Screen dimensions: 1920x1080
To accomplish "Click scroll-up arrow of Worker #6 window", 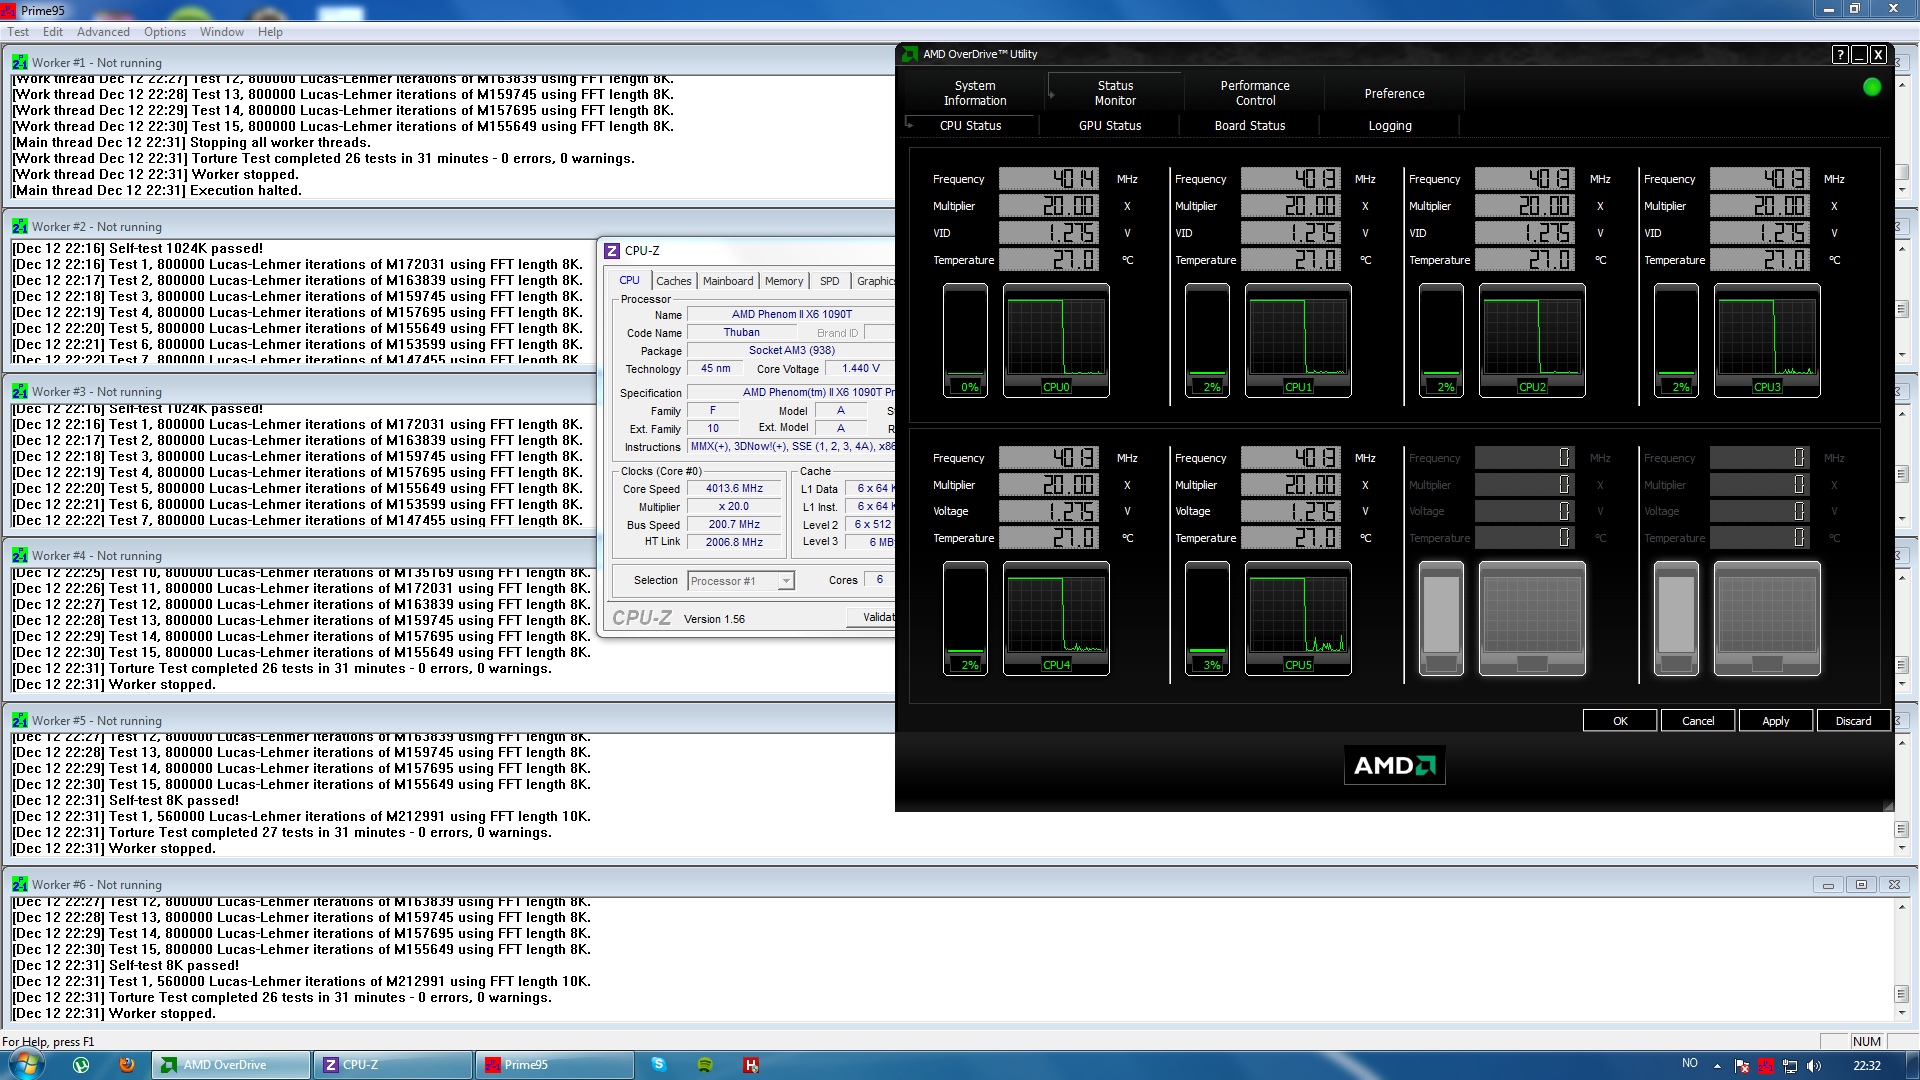I will click(1902, 907).
